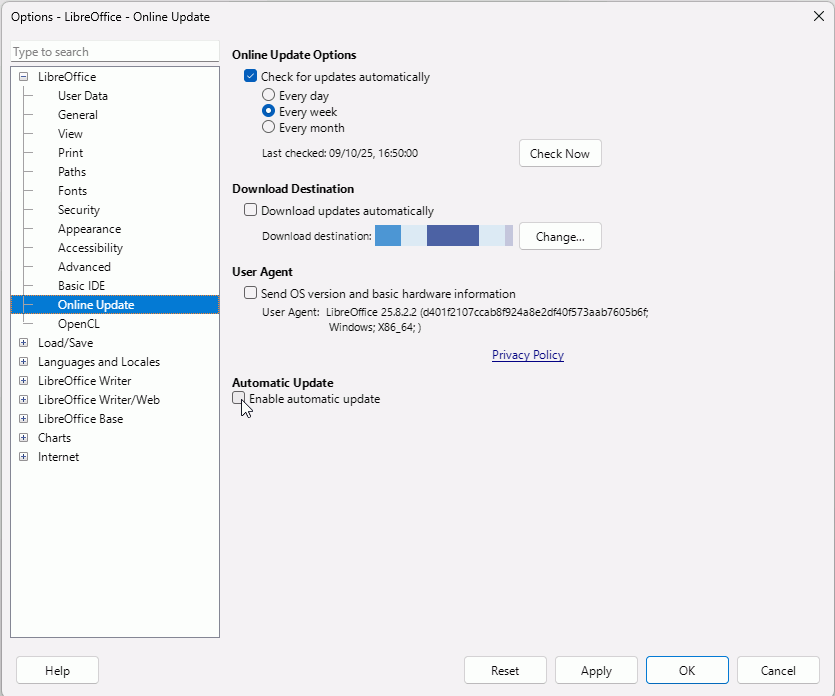Screen dimensions: 835x696
Task: Expand the Load/Save tree node
Action: (24, 343)
